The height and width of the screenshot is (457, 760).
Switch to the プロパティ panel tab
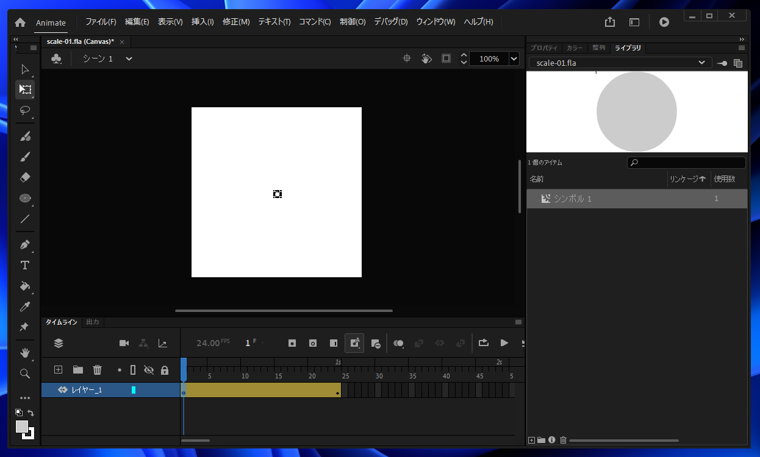[x=544, y=48]
